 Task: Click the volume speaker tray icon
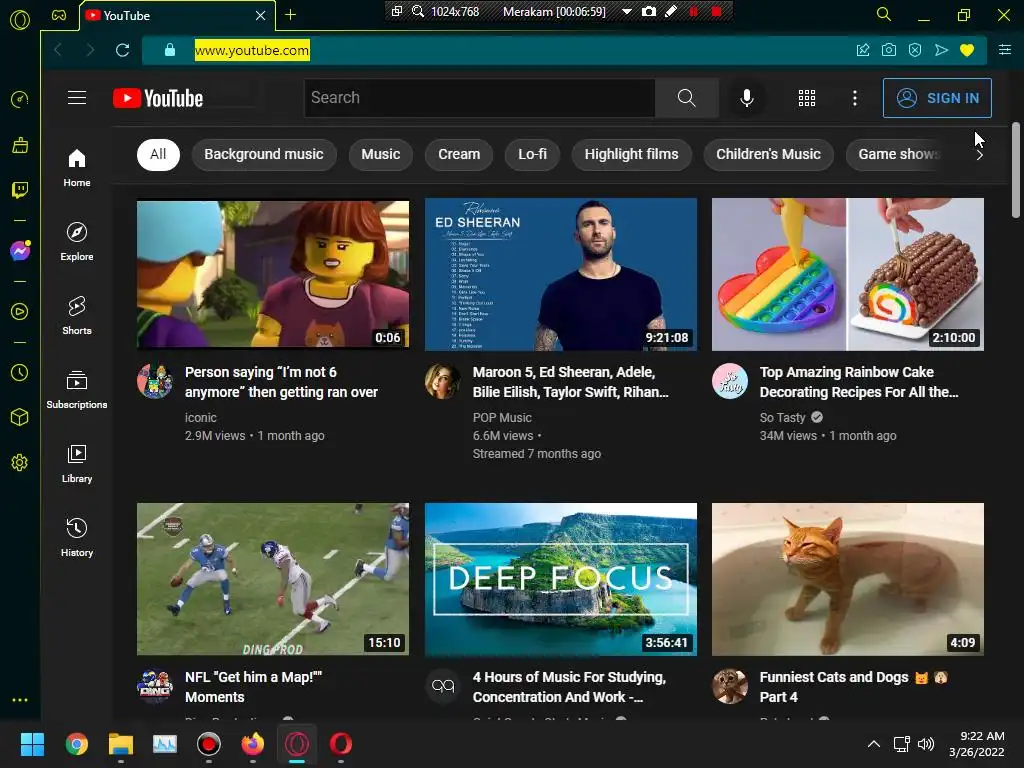tap(926, 744)
